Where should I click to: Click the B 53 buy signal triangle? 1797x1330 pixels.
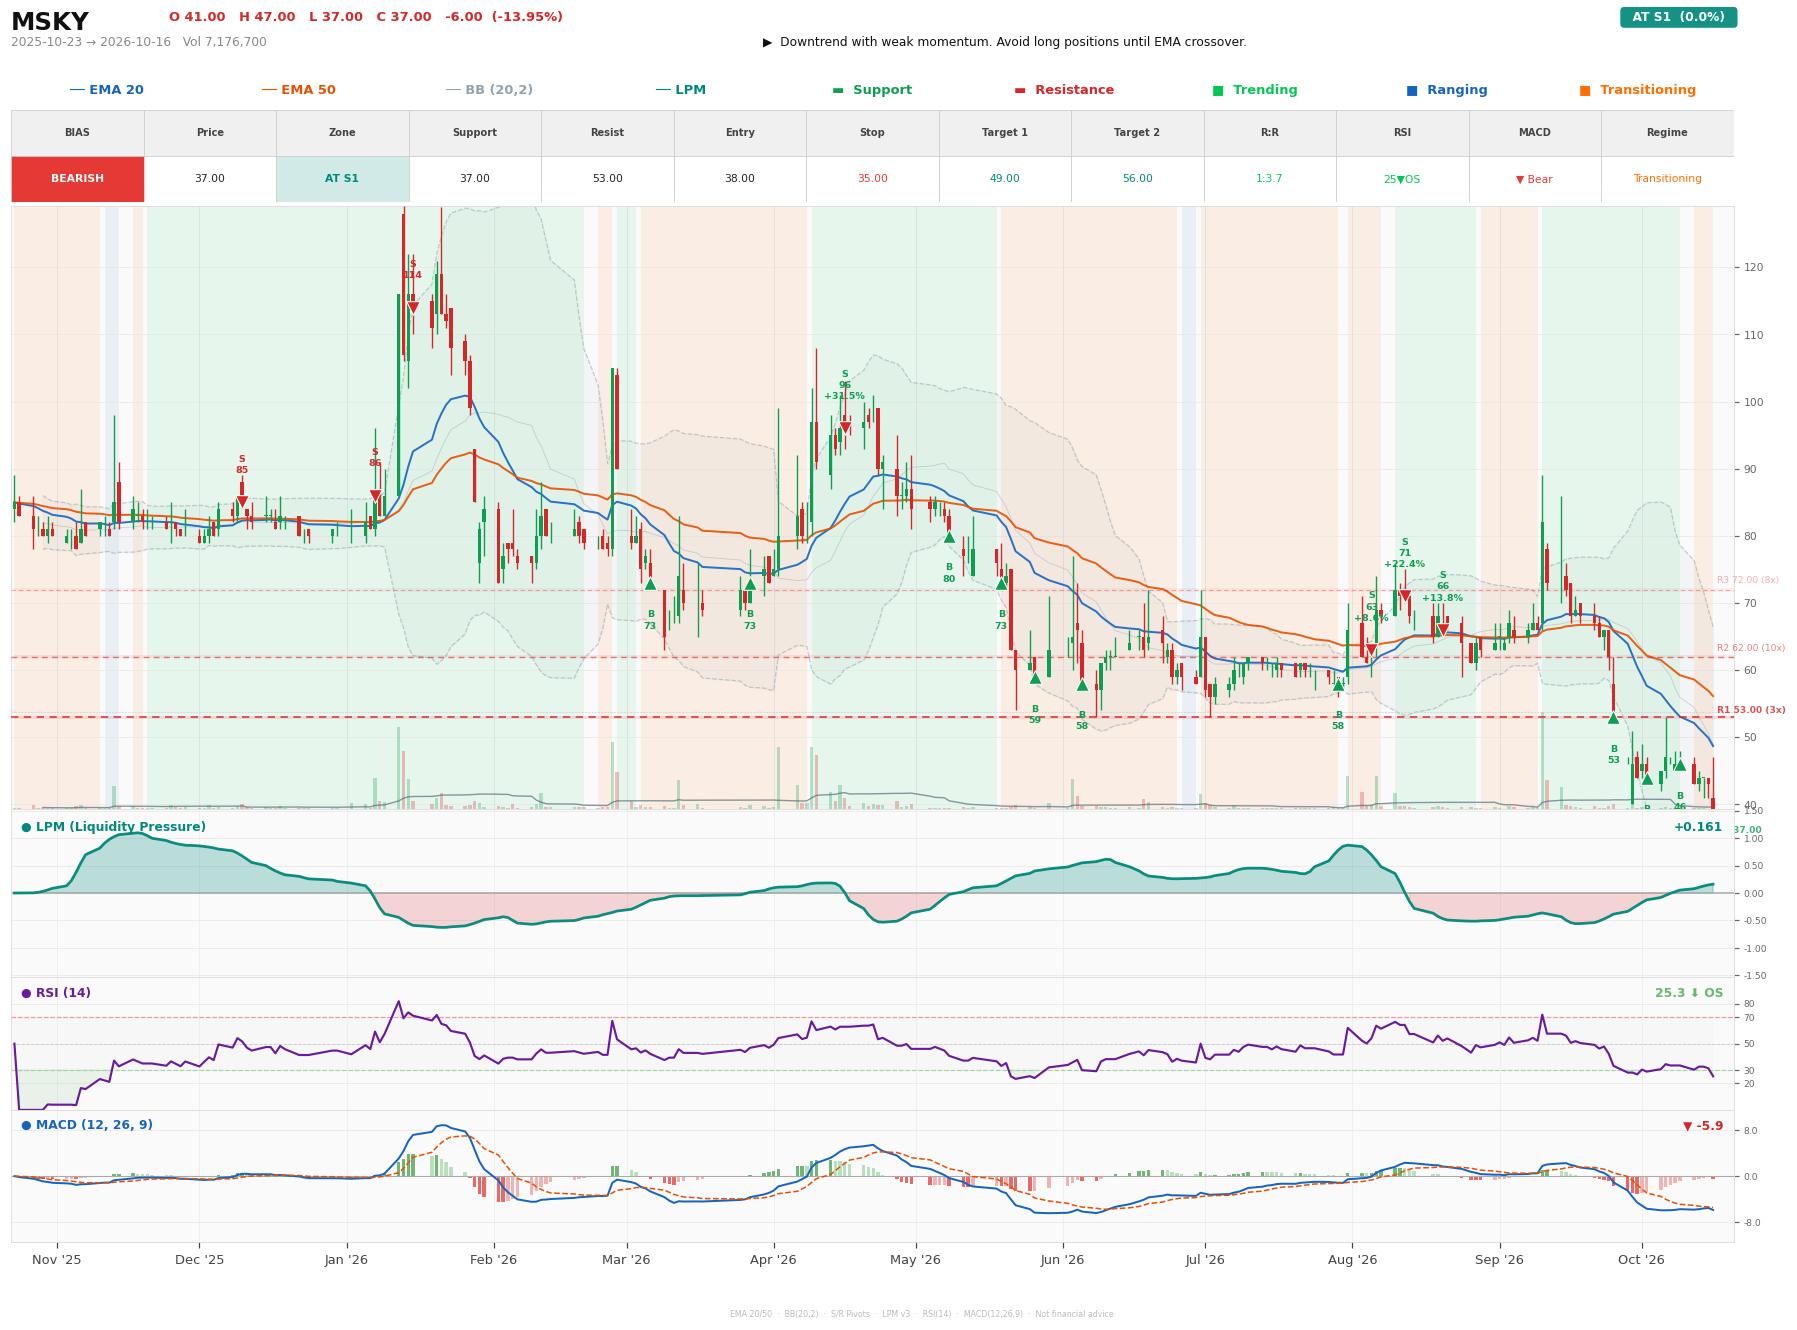coord(1613,718)
